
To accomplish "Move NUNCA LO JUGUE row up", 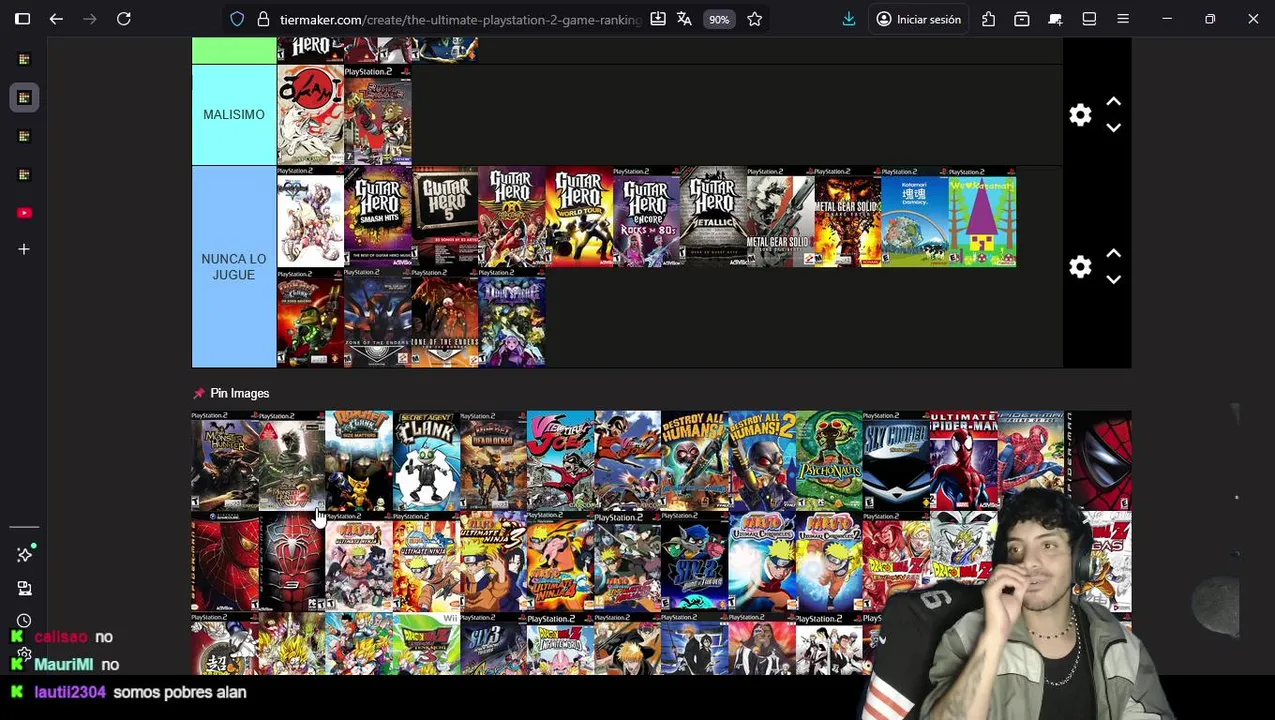I will [x=1113, y=254].
